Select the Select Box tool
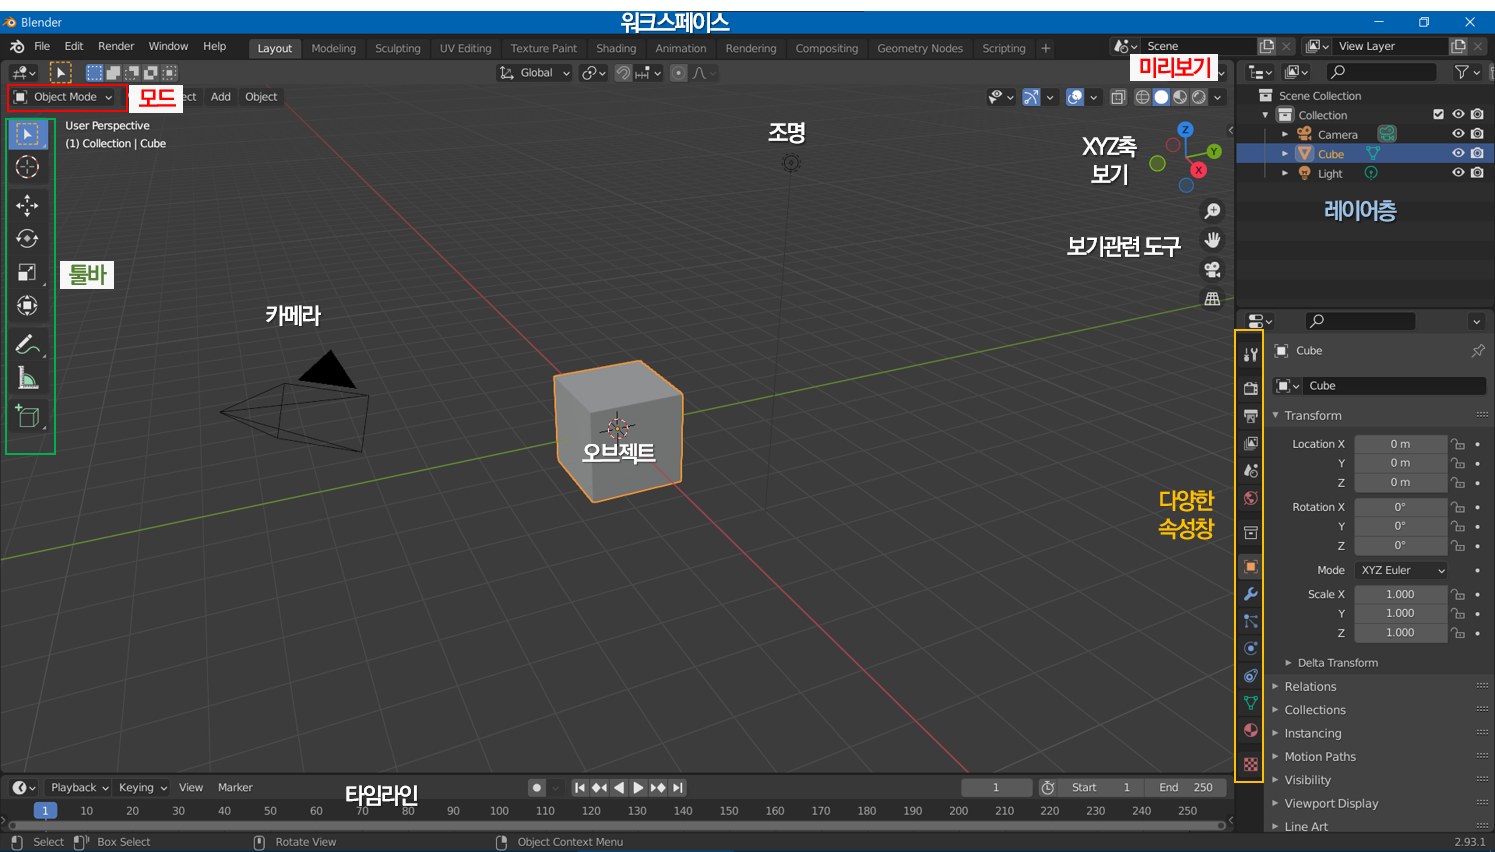 coord(28,134)
